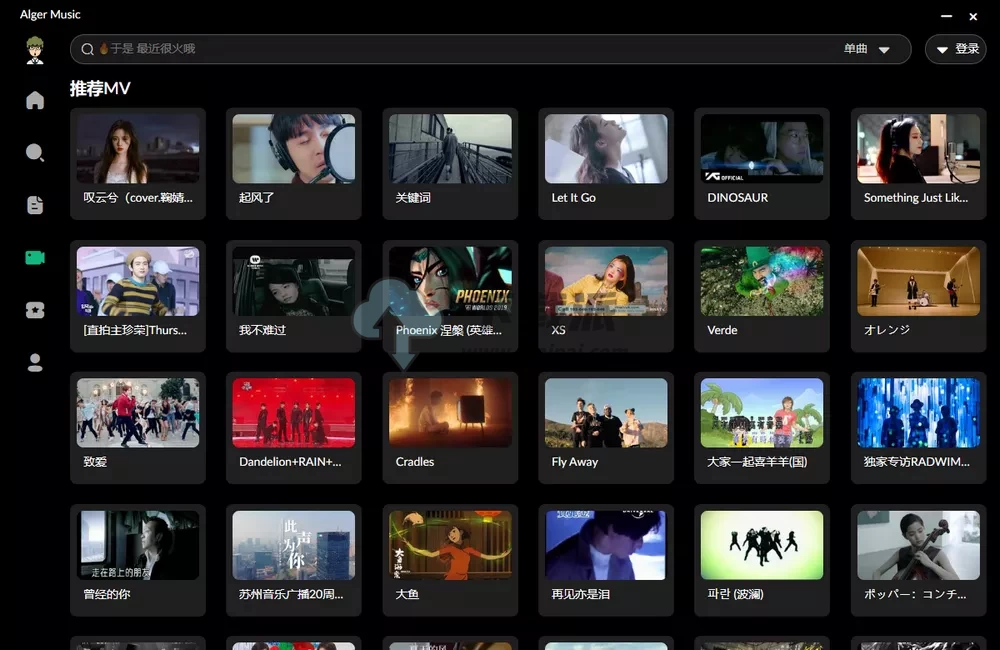Open the 苏州音乐广播20周... MV card
Viewport: 1000px width, 650px height.
(293, 560)
